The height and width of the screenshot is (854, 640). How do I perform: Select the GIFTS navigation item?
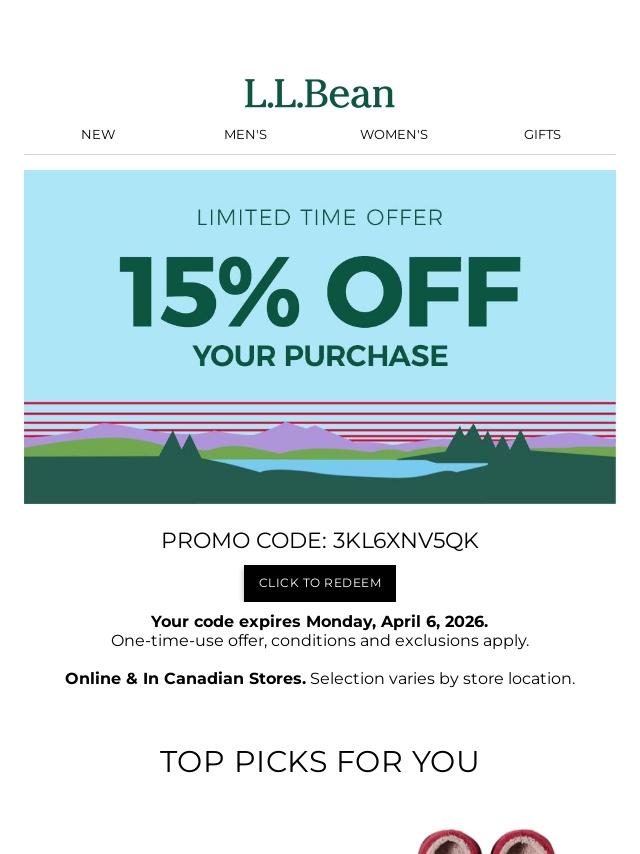[x=542, y=134]
